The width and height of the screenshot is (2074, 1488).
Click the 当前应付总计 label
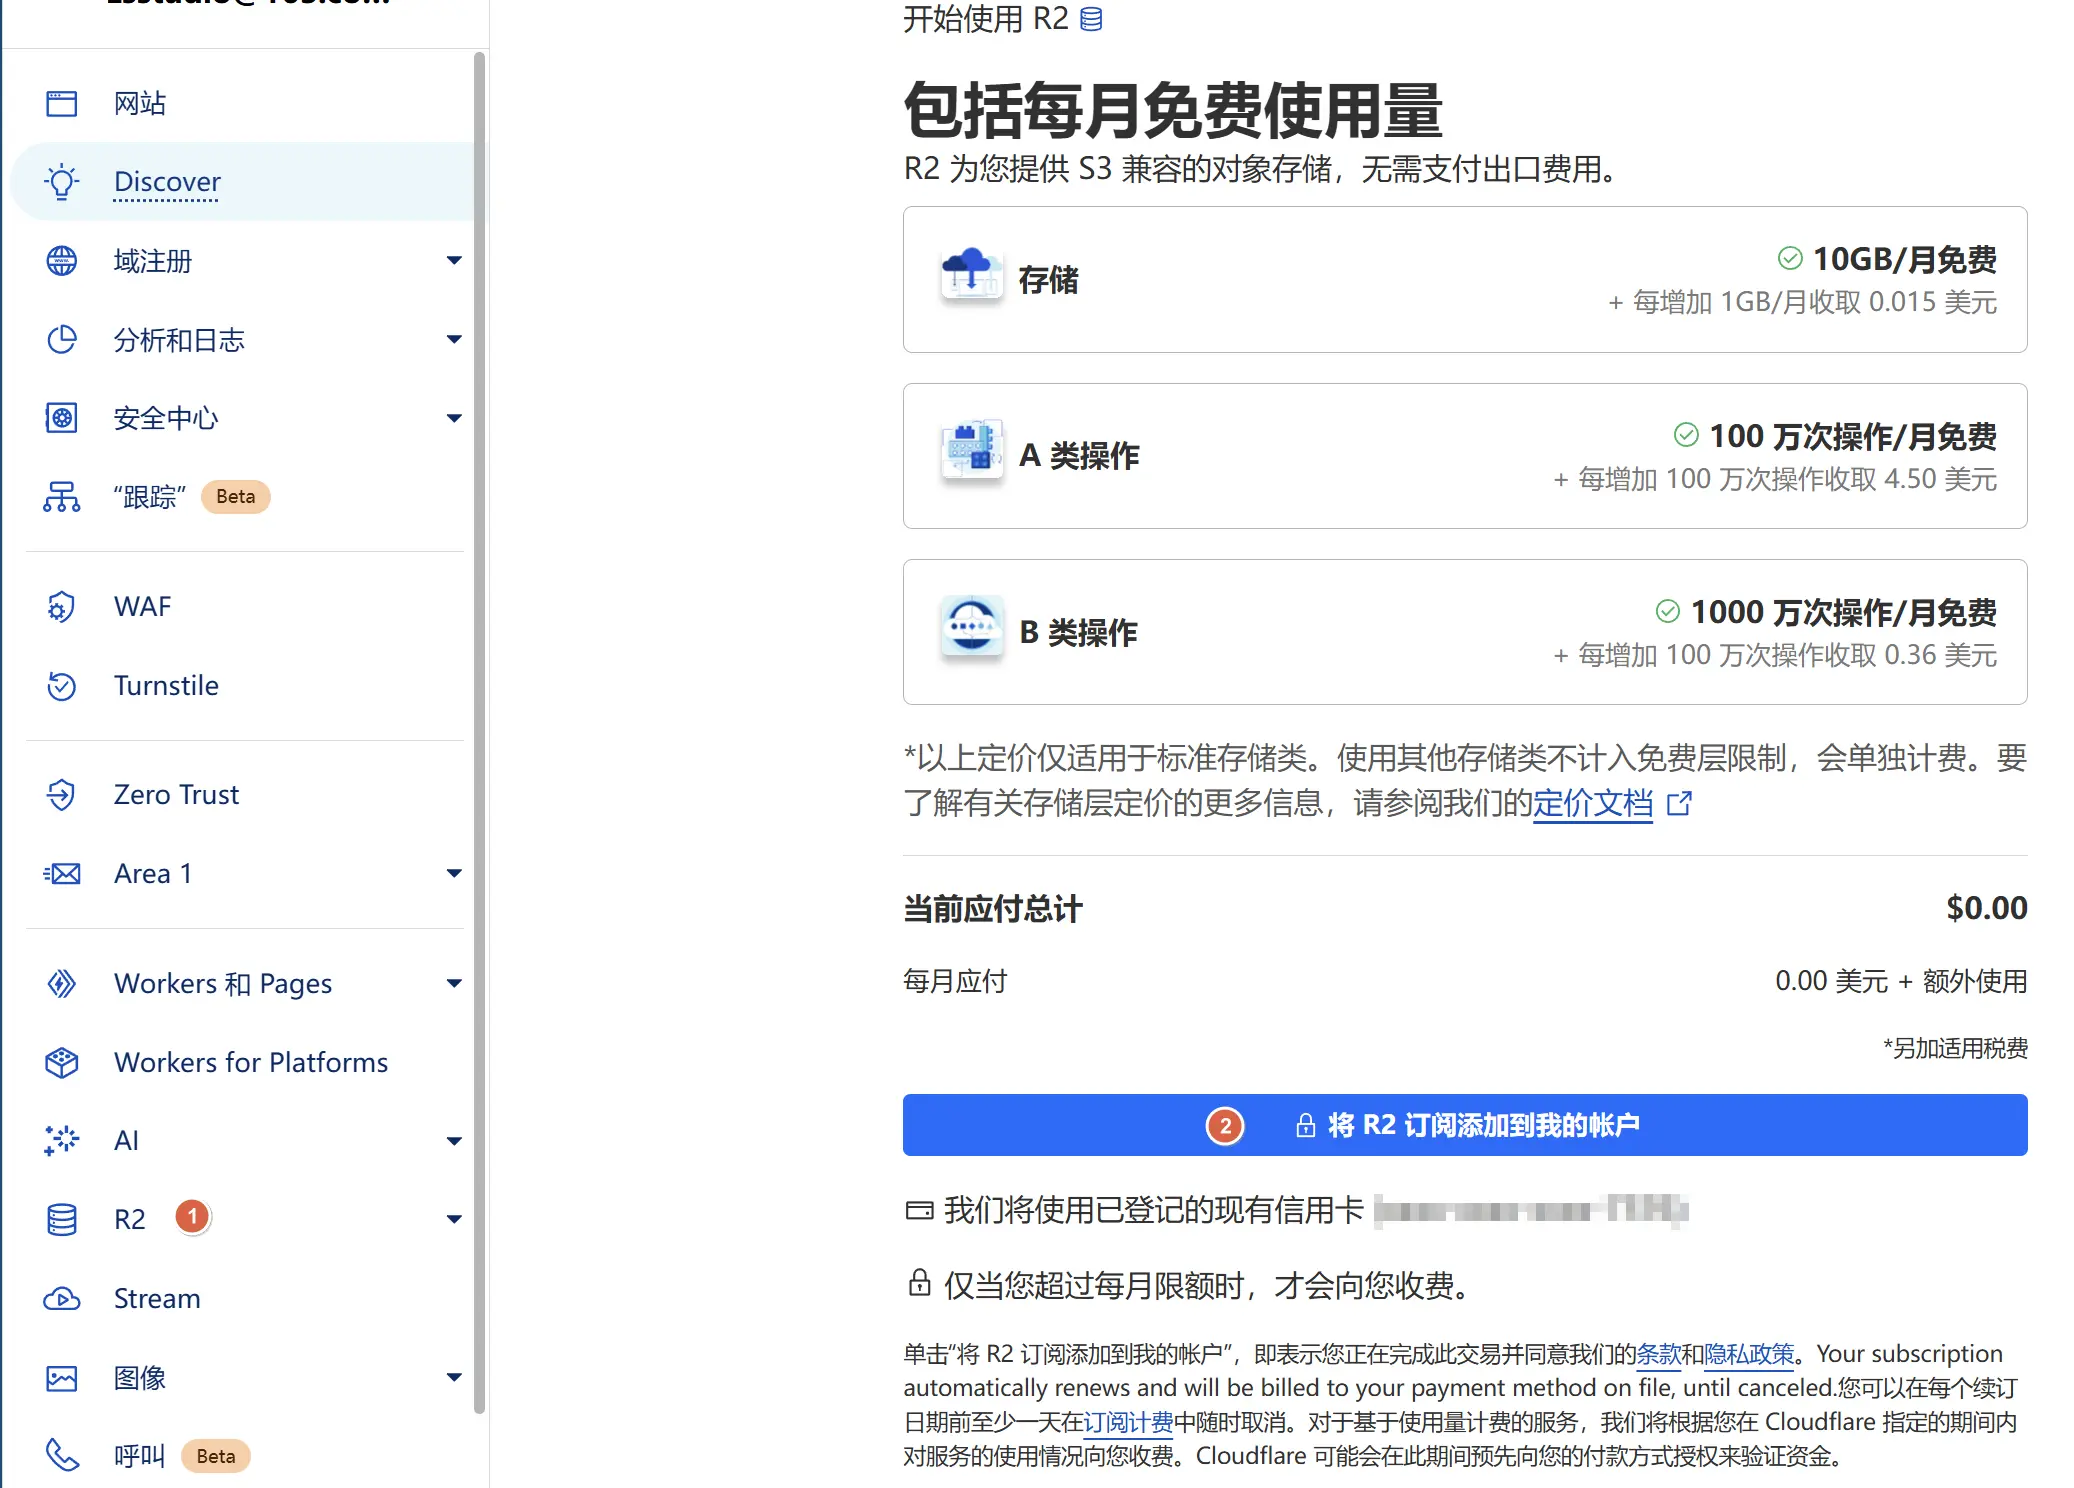pyautogui.click(x=993, y=909)
